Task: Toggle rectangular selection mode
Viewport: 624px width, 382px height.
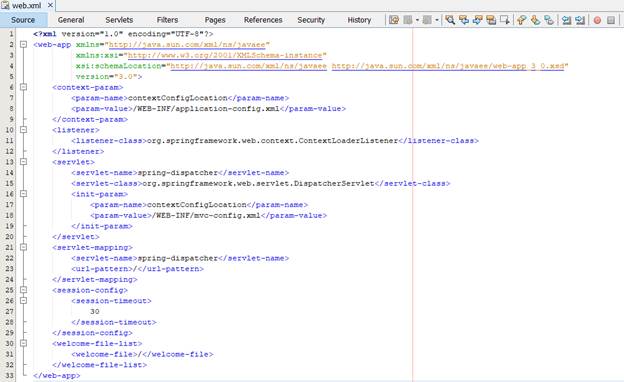Action: [x=504, y=20]
